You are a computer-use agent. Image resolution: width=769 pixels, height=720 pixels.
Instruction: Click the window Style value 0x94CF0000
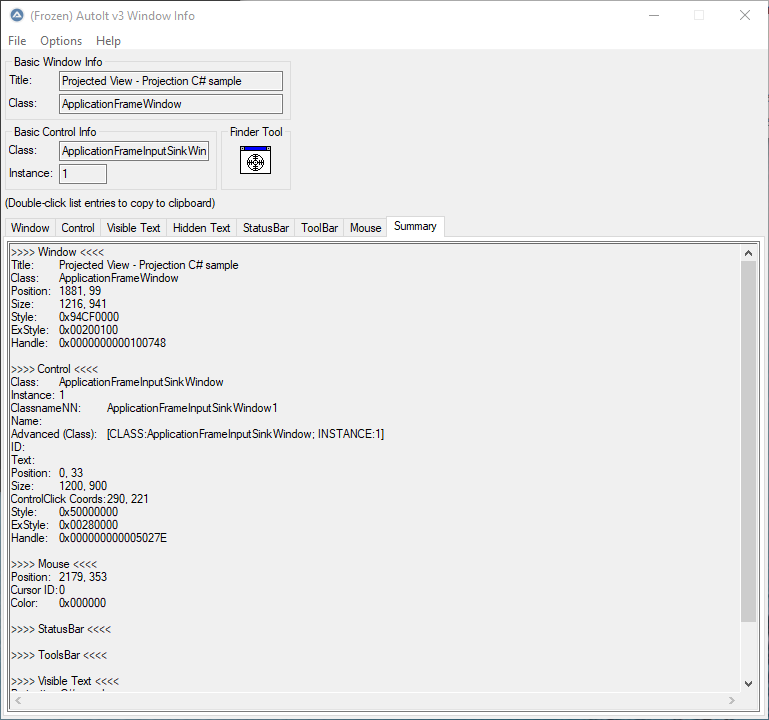[x=89, y=317]
